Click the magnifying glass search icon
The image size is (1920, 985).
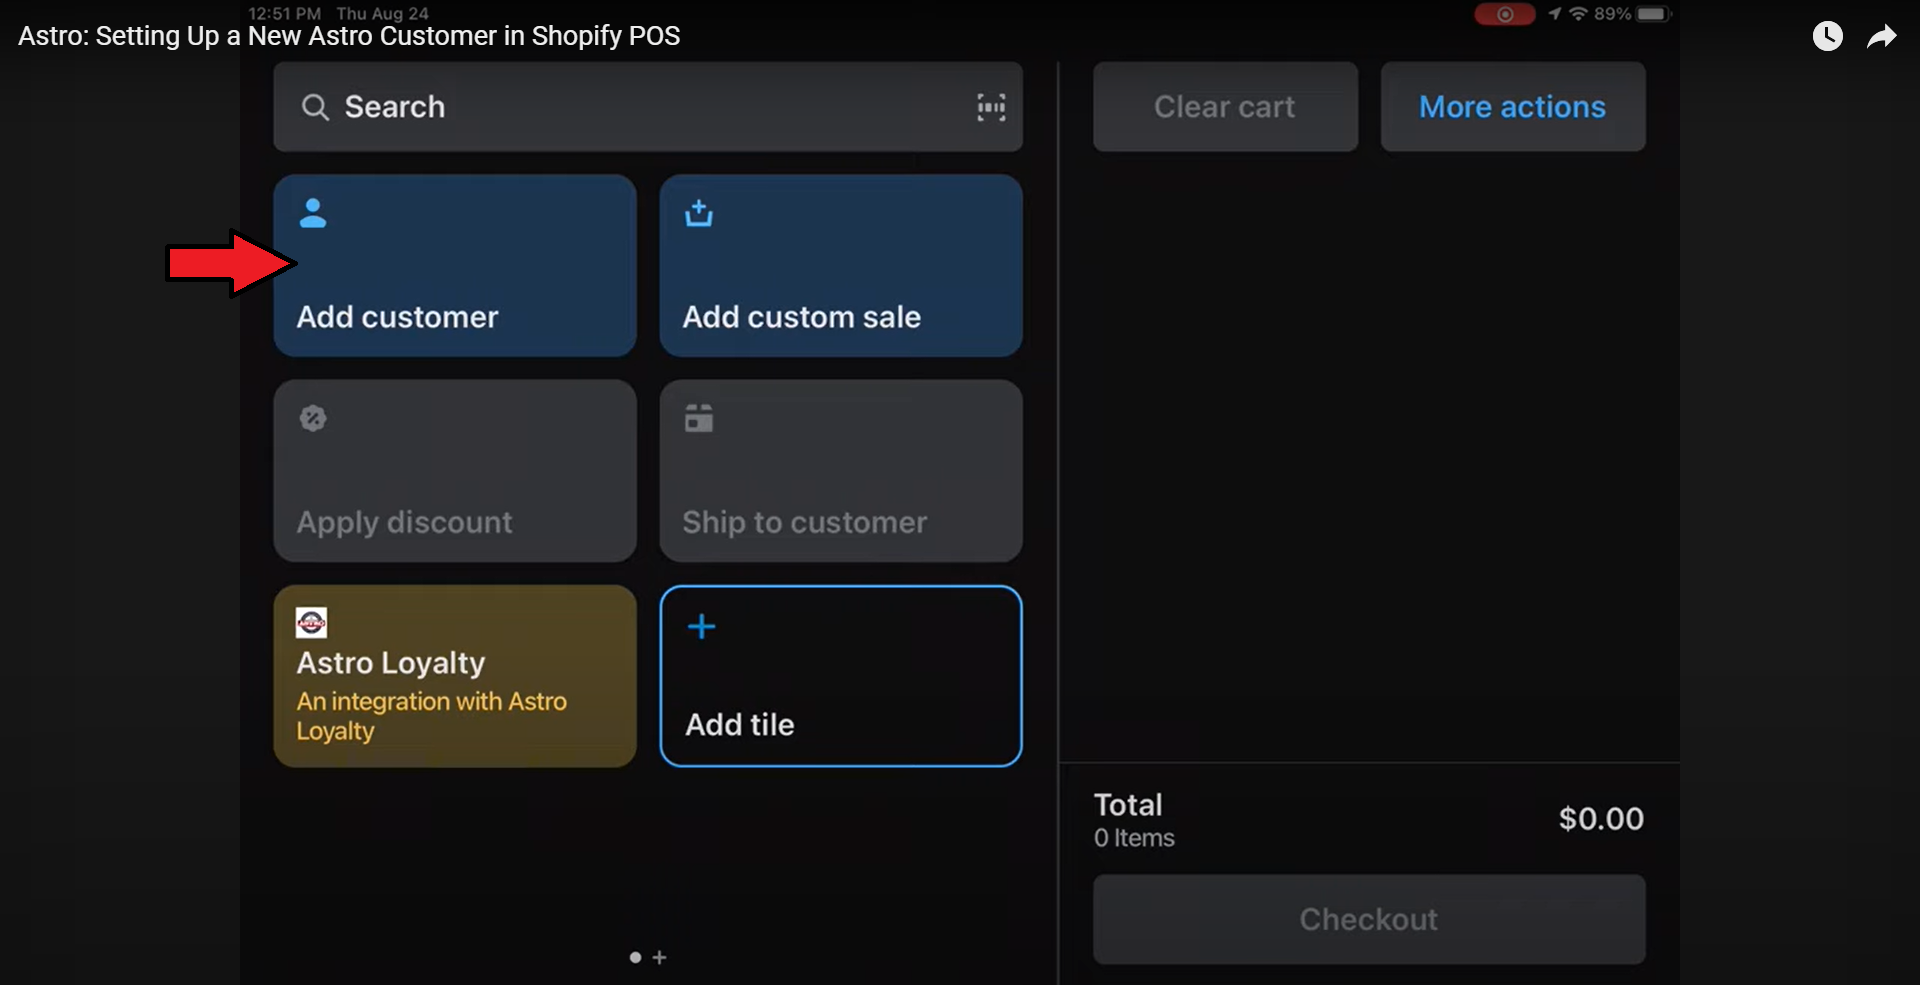pyautogui.click(x=315, y=107)
